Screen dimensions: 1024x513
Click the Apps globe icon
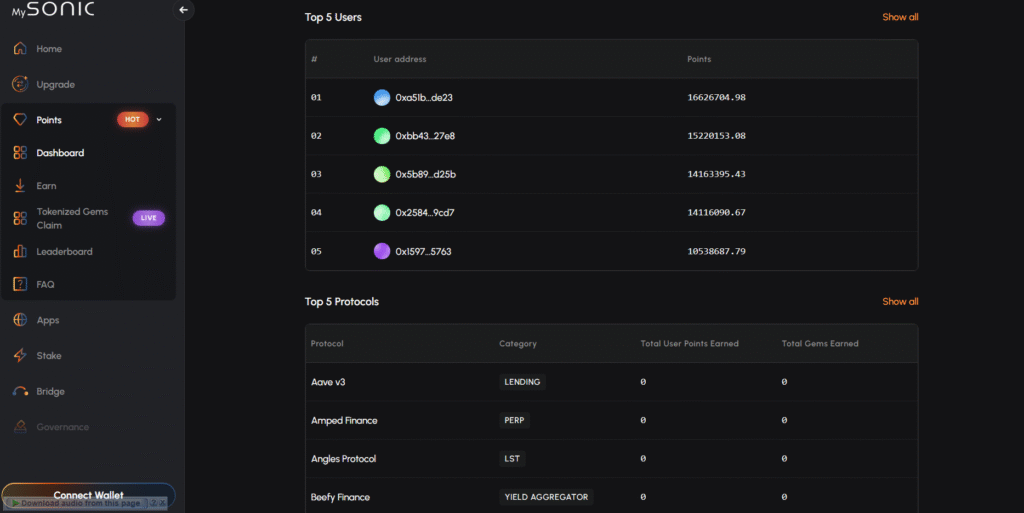[x=20, y=321]
